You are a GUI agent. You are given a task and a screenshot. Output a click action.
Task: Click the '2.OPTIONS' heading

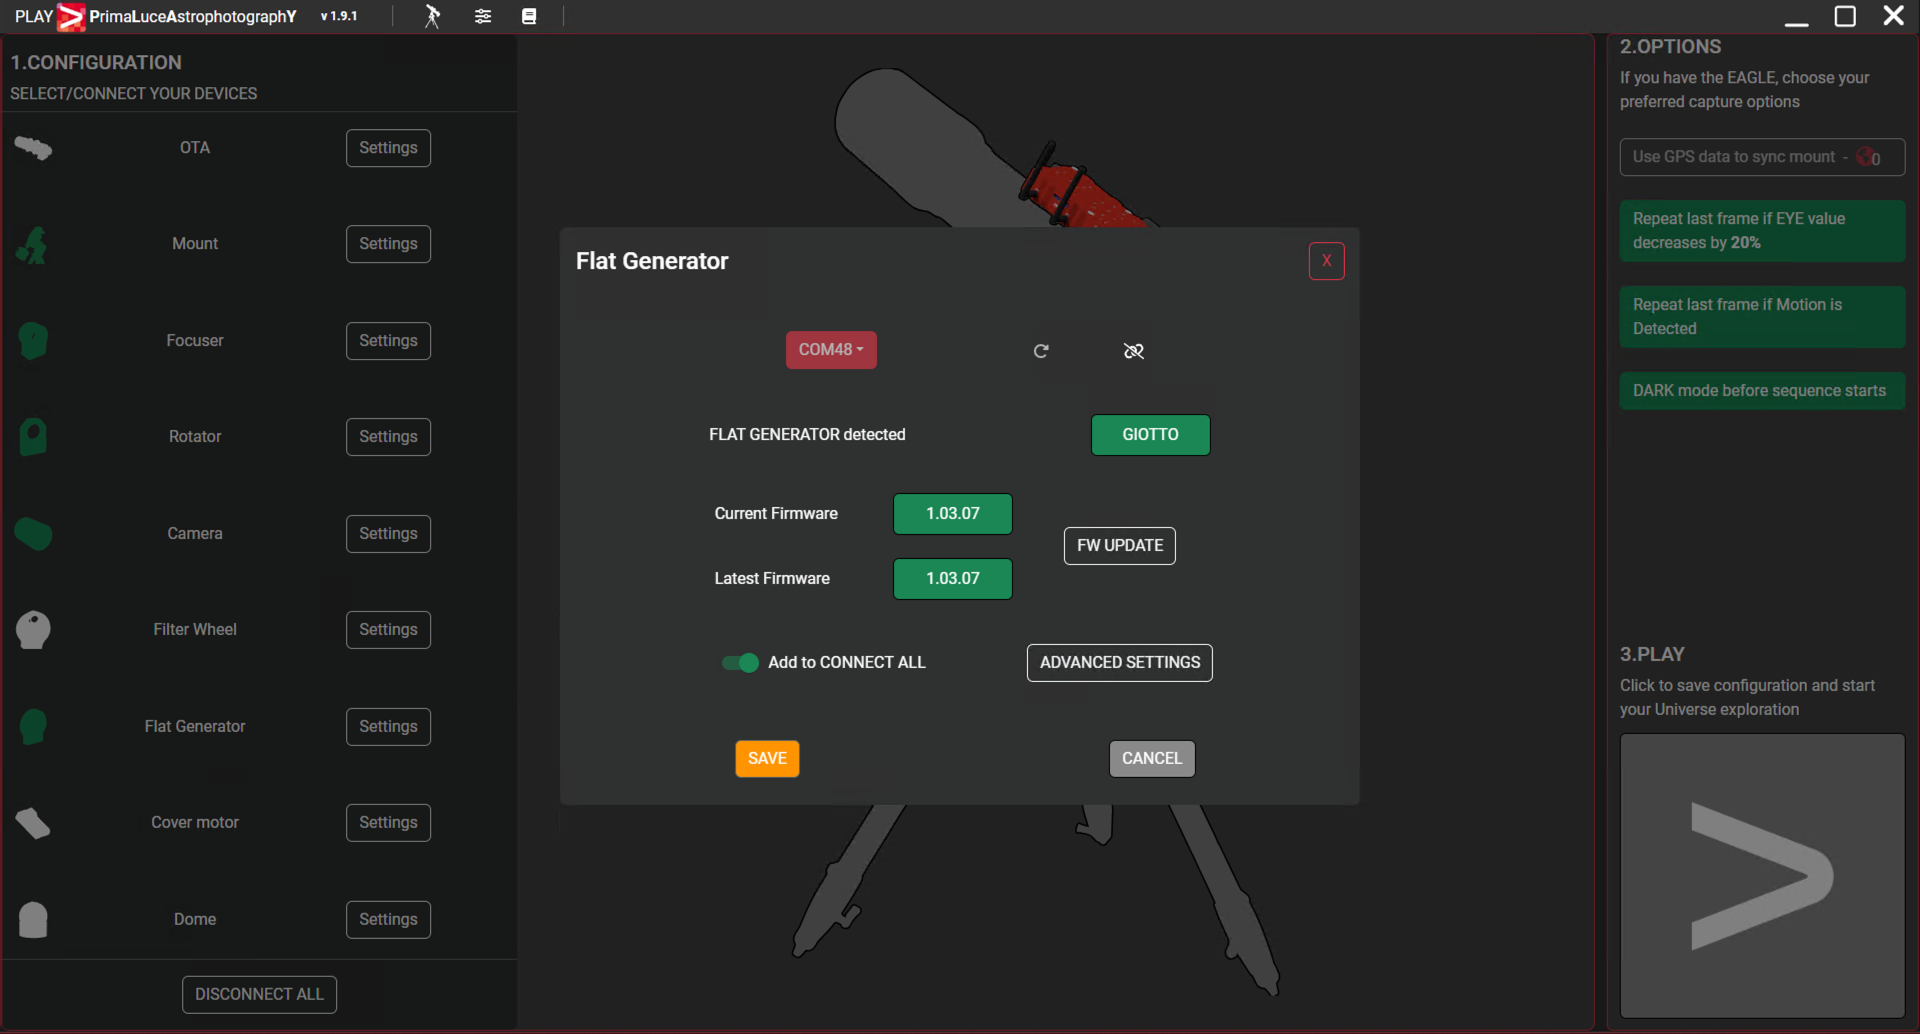point(1670,47)
